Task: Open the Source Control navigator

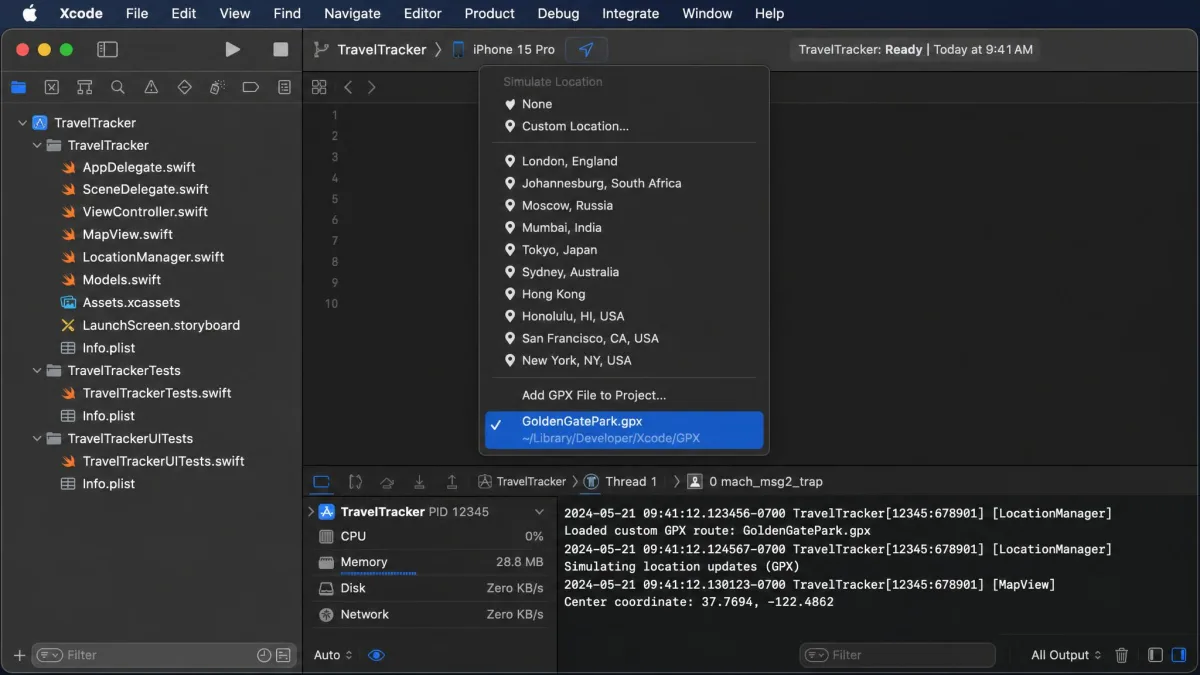Action: point(52,87)
